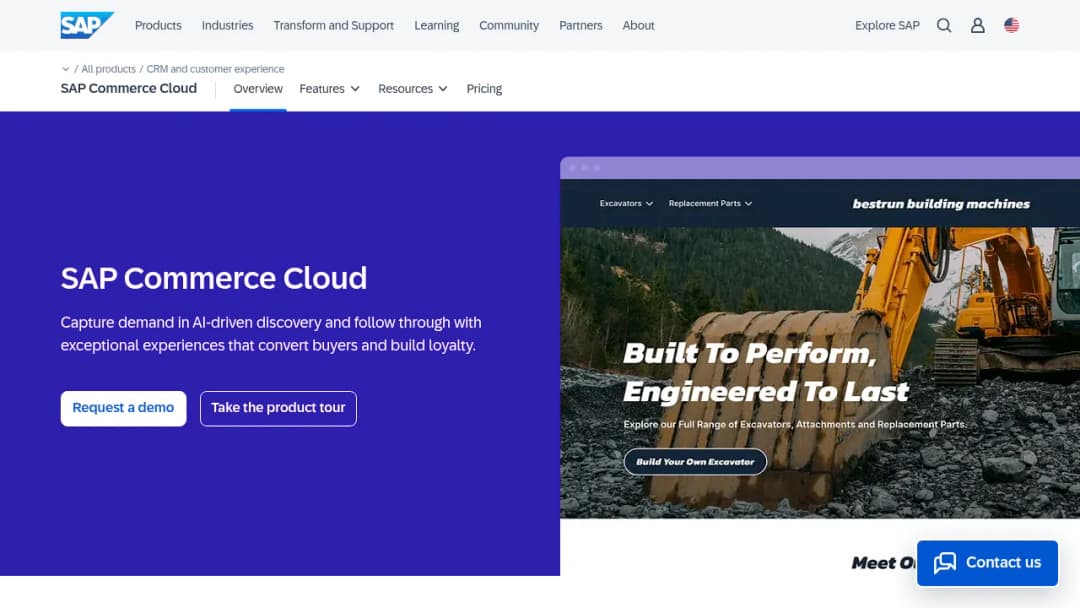Open the Products menu
1080x608 pixels.
[158, 25]
